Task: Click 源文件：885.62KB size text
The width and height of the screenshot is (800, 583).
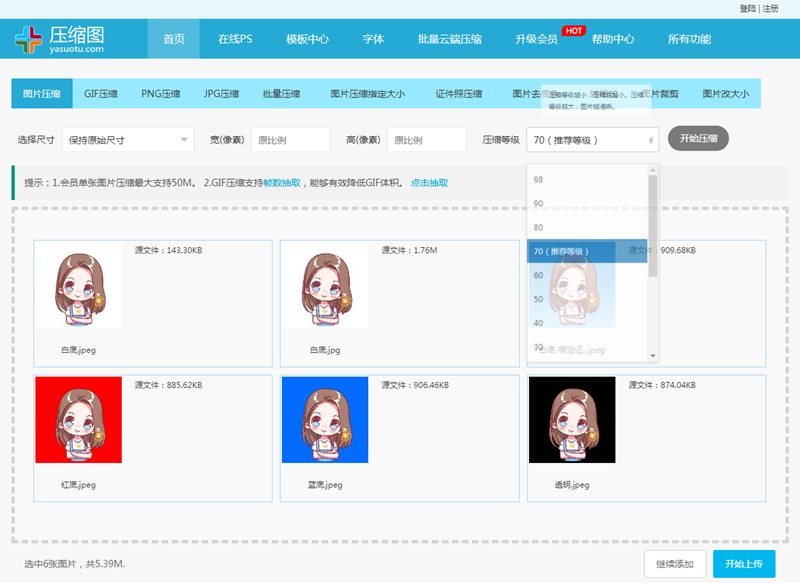Action: [168, 385]
